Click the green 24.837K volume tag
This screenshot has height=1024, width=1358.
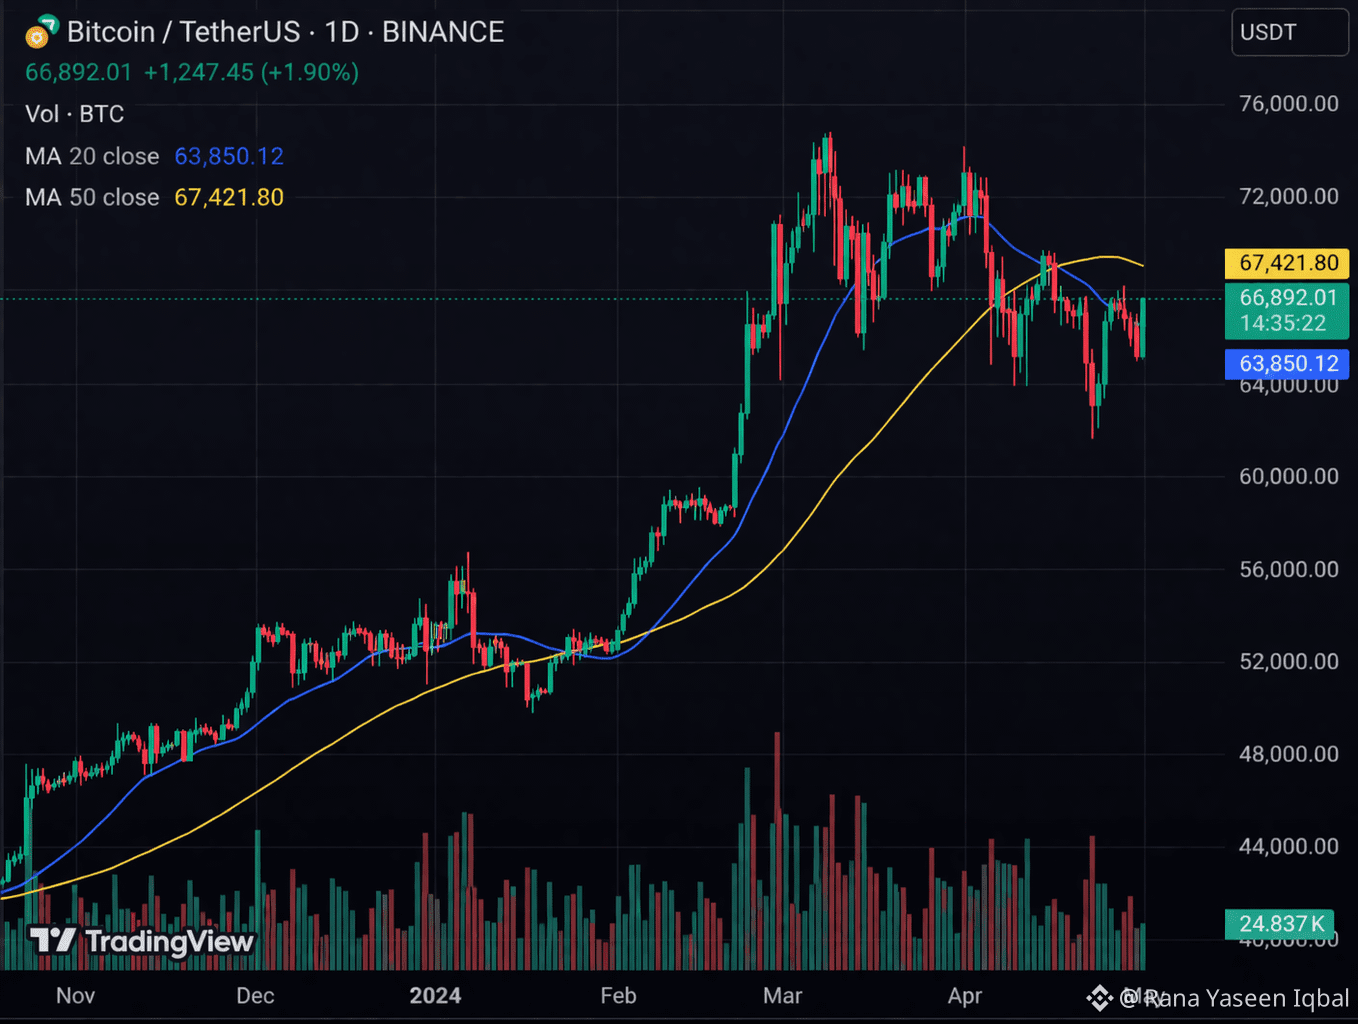point(1279,924)
